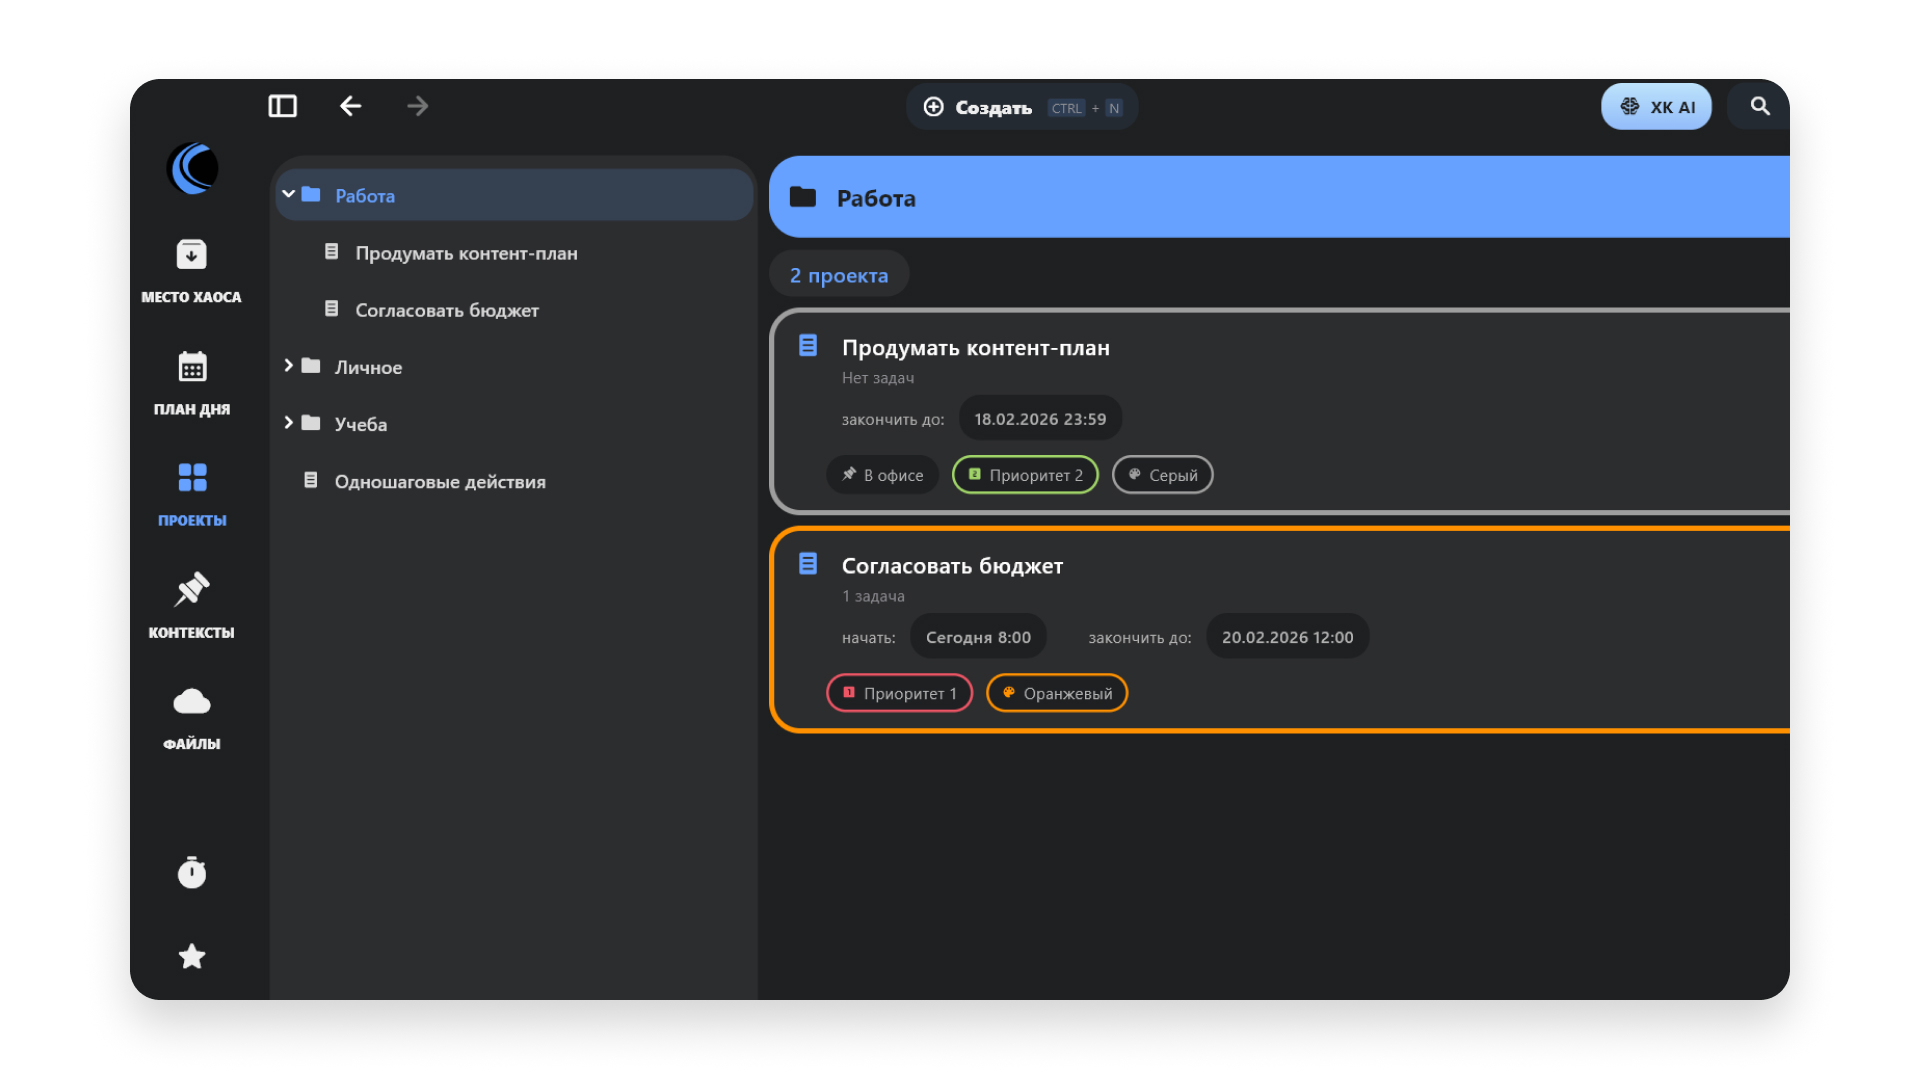Open favorites star icon
1920x1080 pixels.
[191, 957]
